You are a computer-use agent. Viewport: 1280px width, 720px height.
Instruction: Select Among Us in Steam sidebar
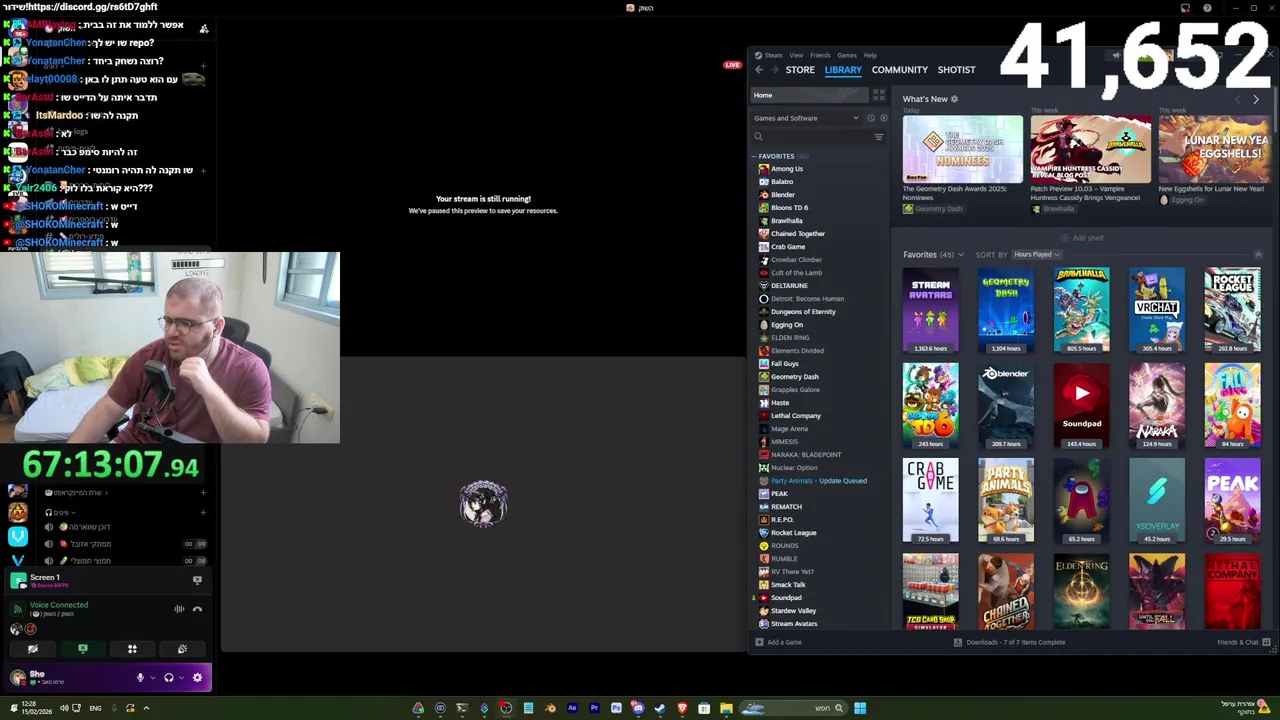point(787,169)
